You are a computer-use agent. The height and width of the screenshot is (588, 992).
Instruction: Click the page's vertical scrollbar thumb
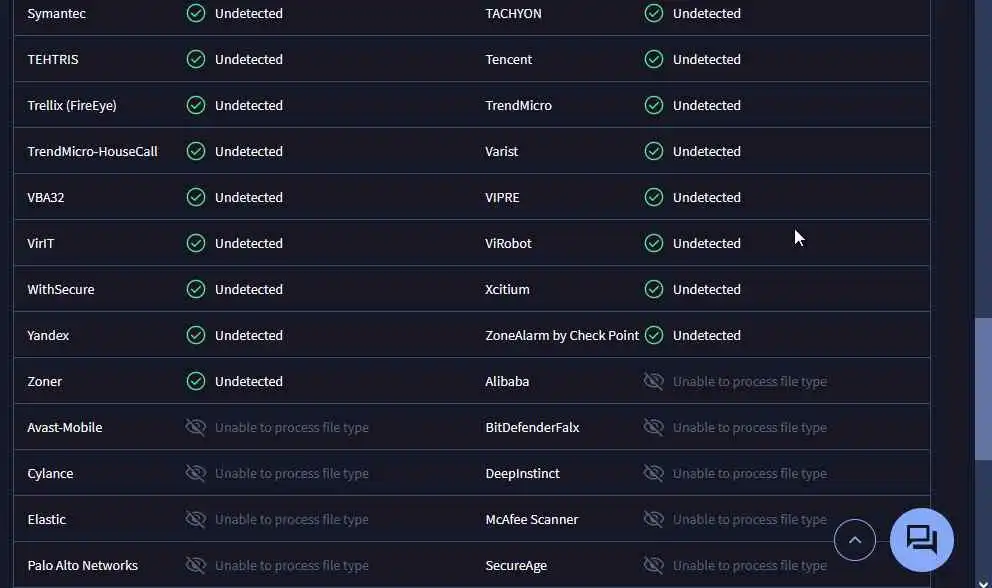coord(983,388)
